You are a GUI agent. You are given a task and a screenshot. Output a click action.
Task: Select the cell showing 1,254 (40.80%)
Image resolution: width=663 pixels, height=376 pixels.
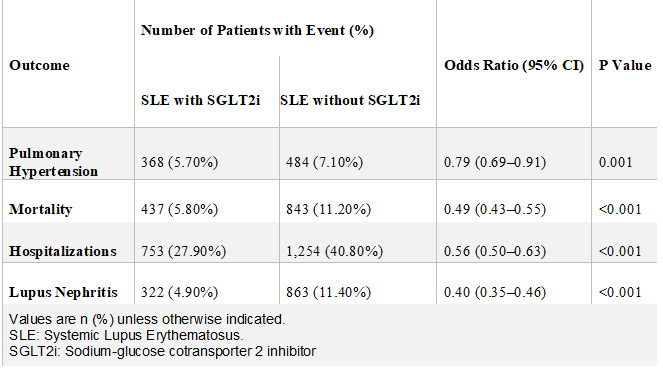334,251
